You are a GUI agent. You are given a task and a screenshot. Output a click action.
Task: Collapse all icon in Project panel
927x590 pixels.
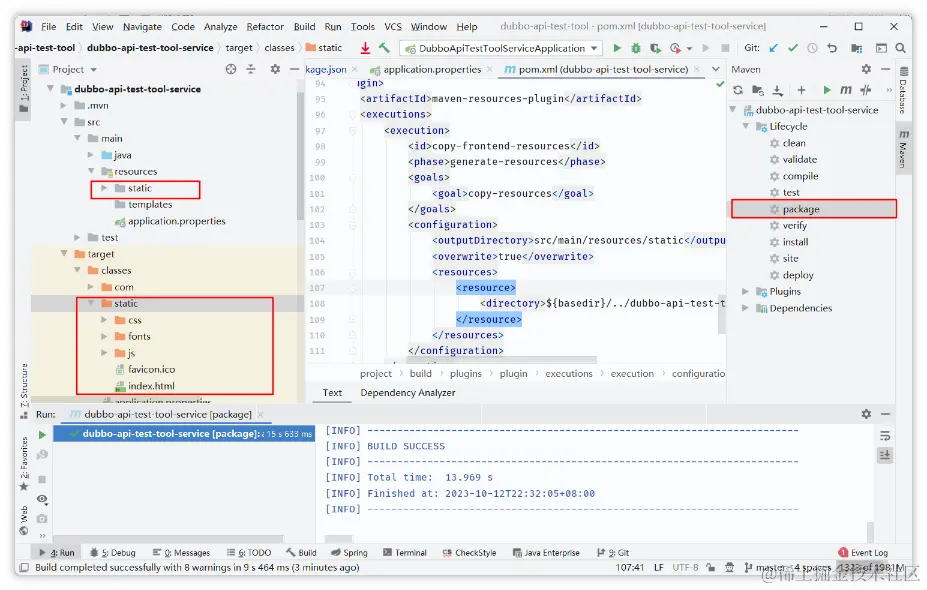251,69
